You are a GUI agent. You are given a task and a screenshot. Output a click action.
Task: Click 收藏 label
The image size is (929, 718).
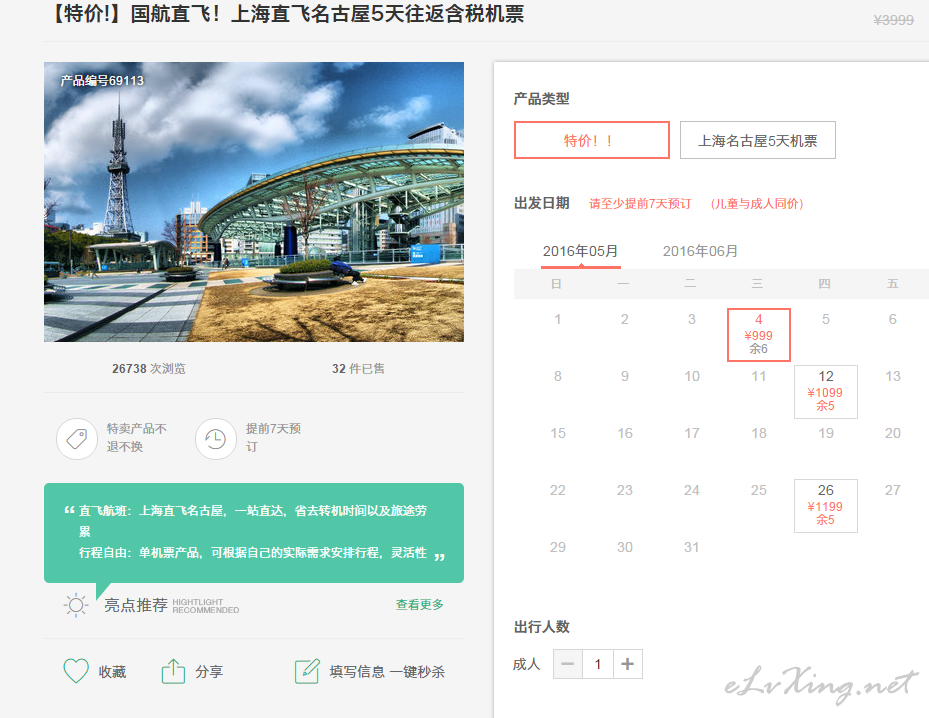[x=113, y=672]
